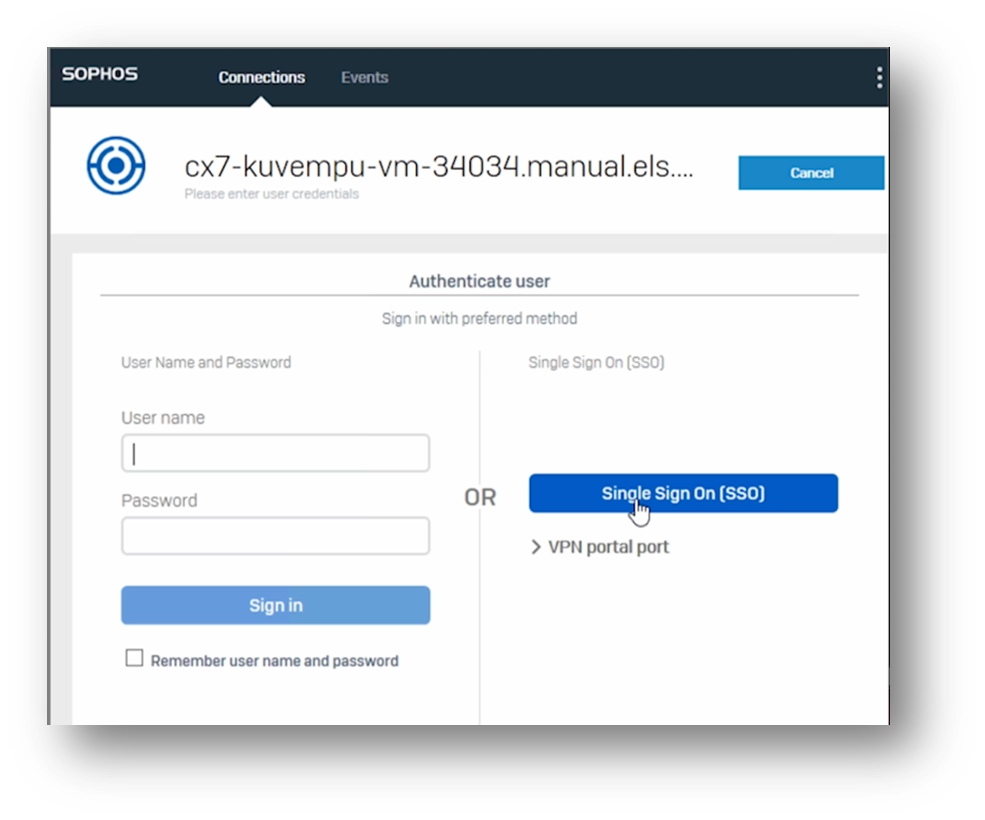
Task: Authenticate with Single Sign On (SSO)
Action: 683,493
